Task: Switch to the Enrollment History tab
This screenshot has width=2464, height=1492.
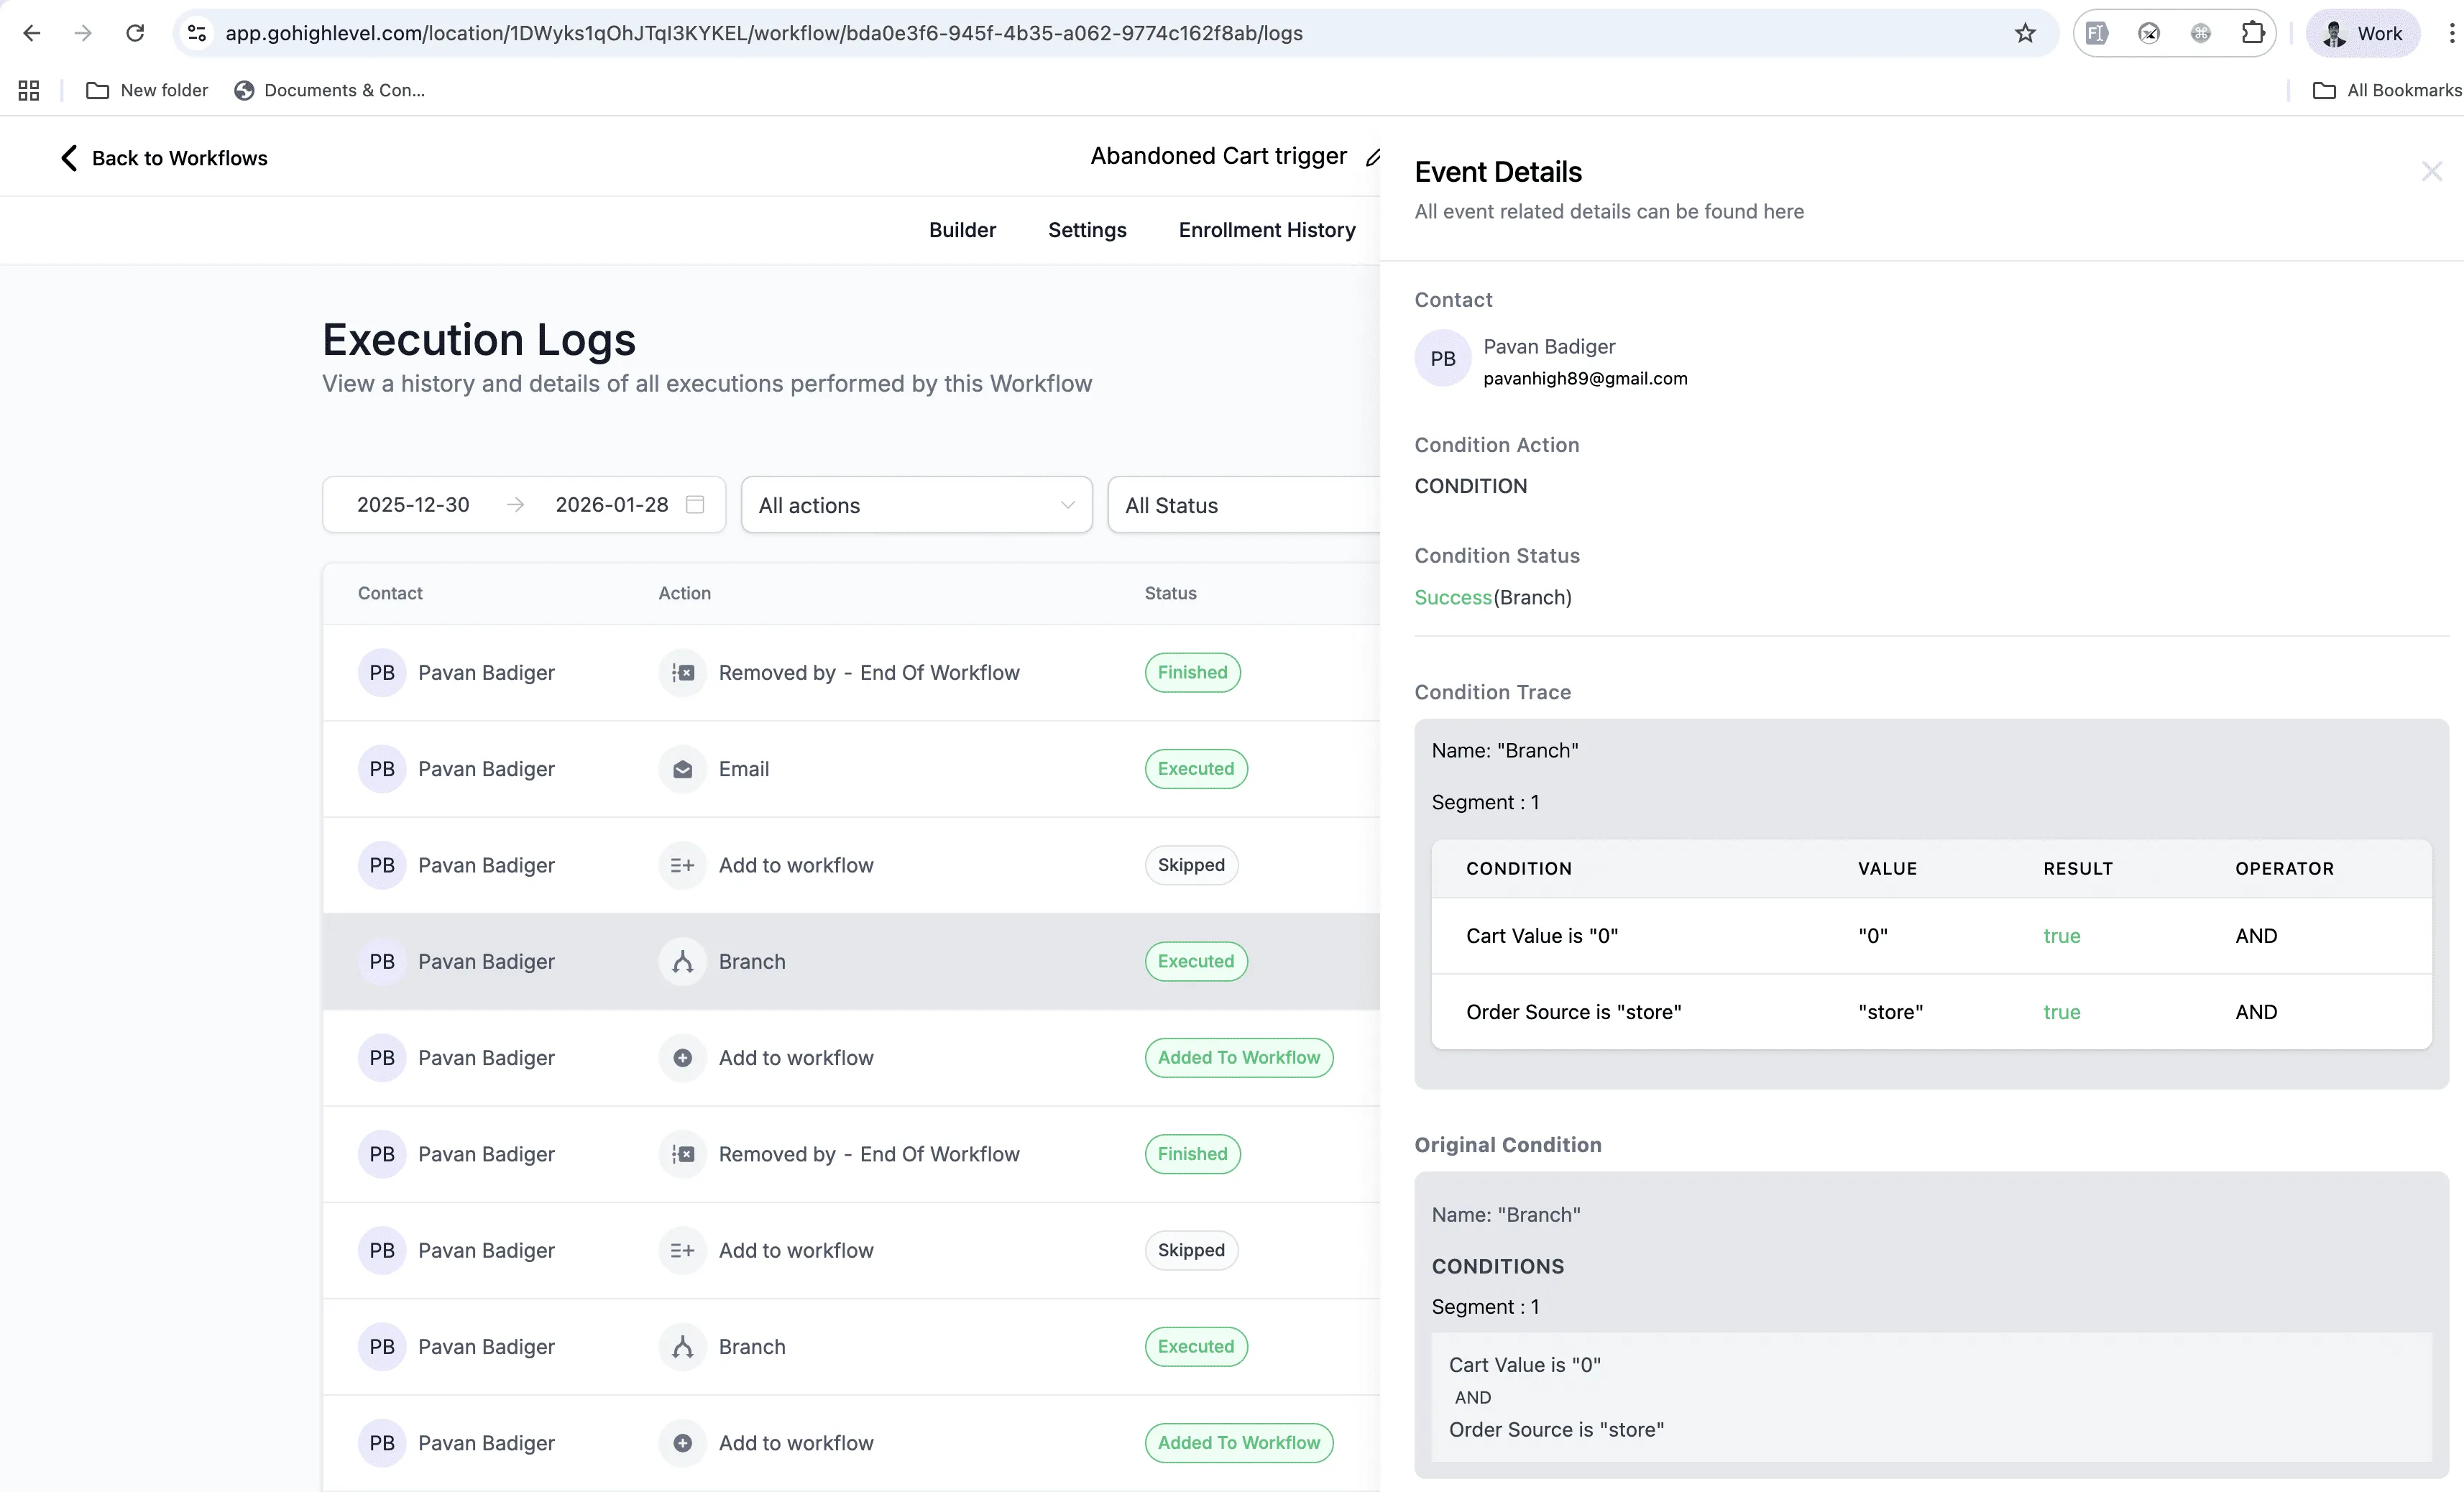Action: (x=1266, y=230)
